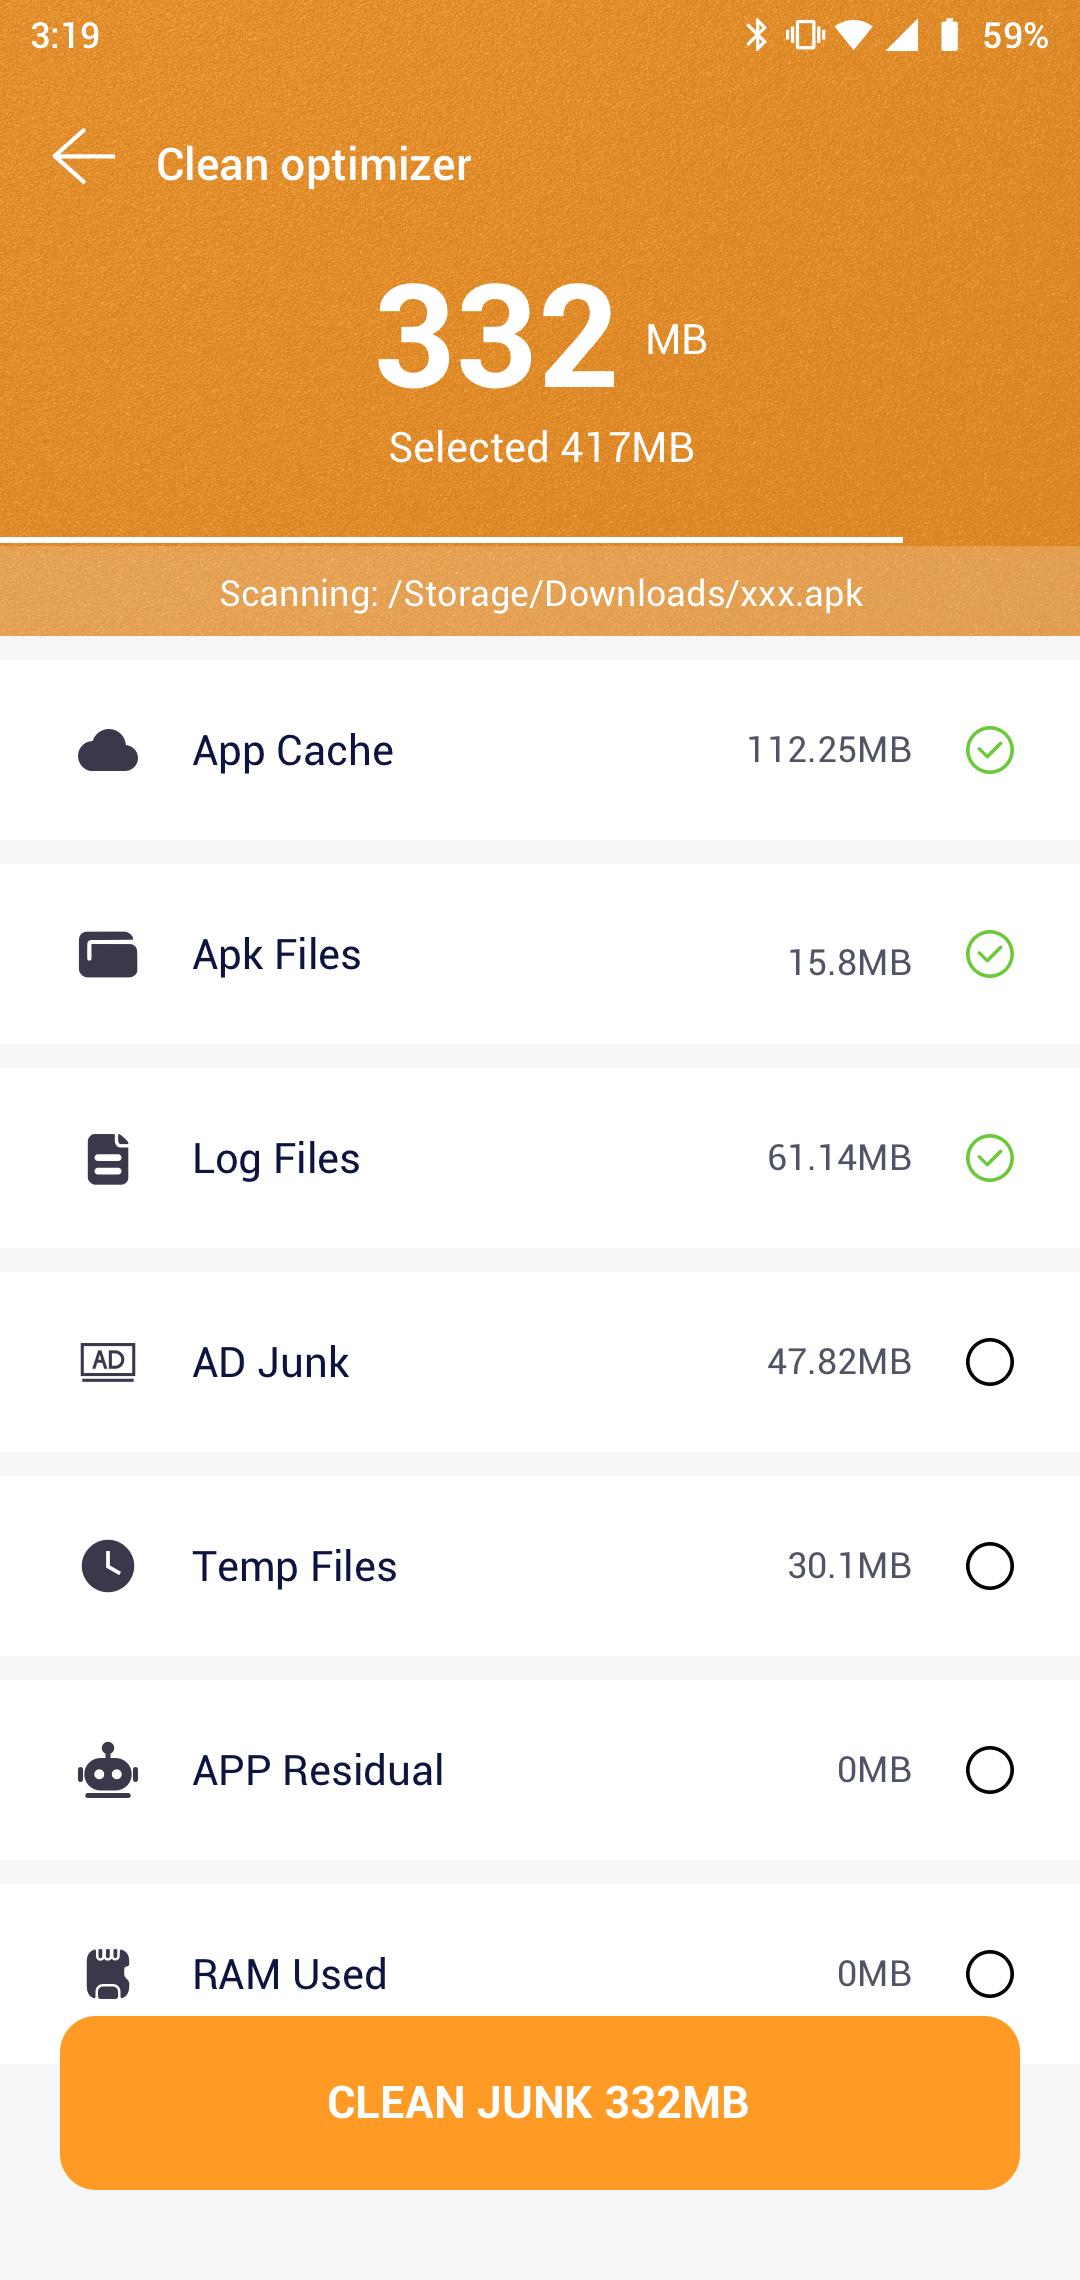Tap the 47.82MB AD Junk size
This screenshot has height=2280, width=1080.
tap(839, 1362)
